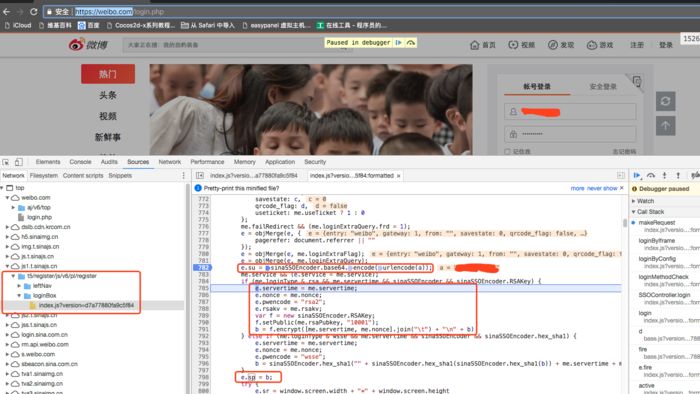Click the resume script execution icon in debugger panel
This screenshot has width=700, height=394.
pyautogui.click(x=637, y=175)
